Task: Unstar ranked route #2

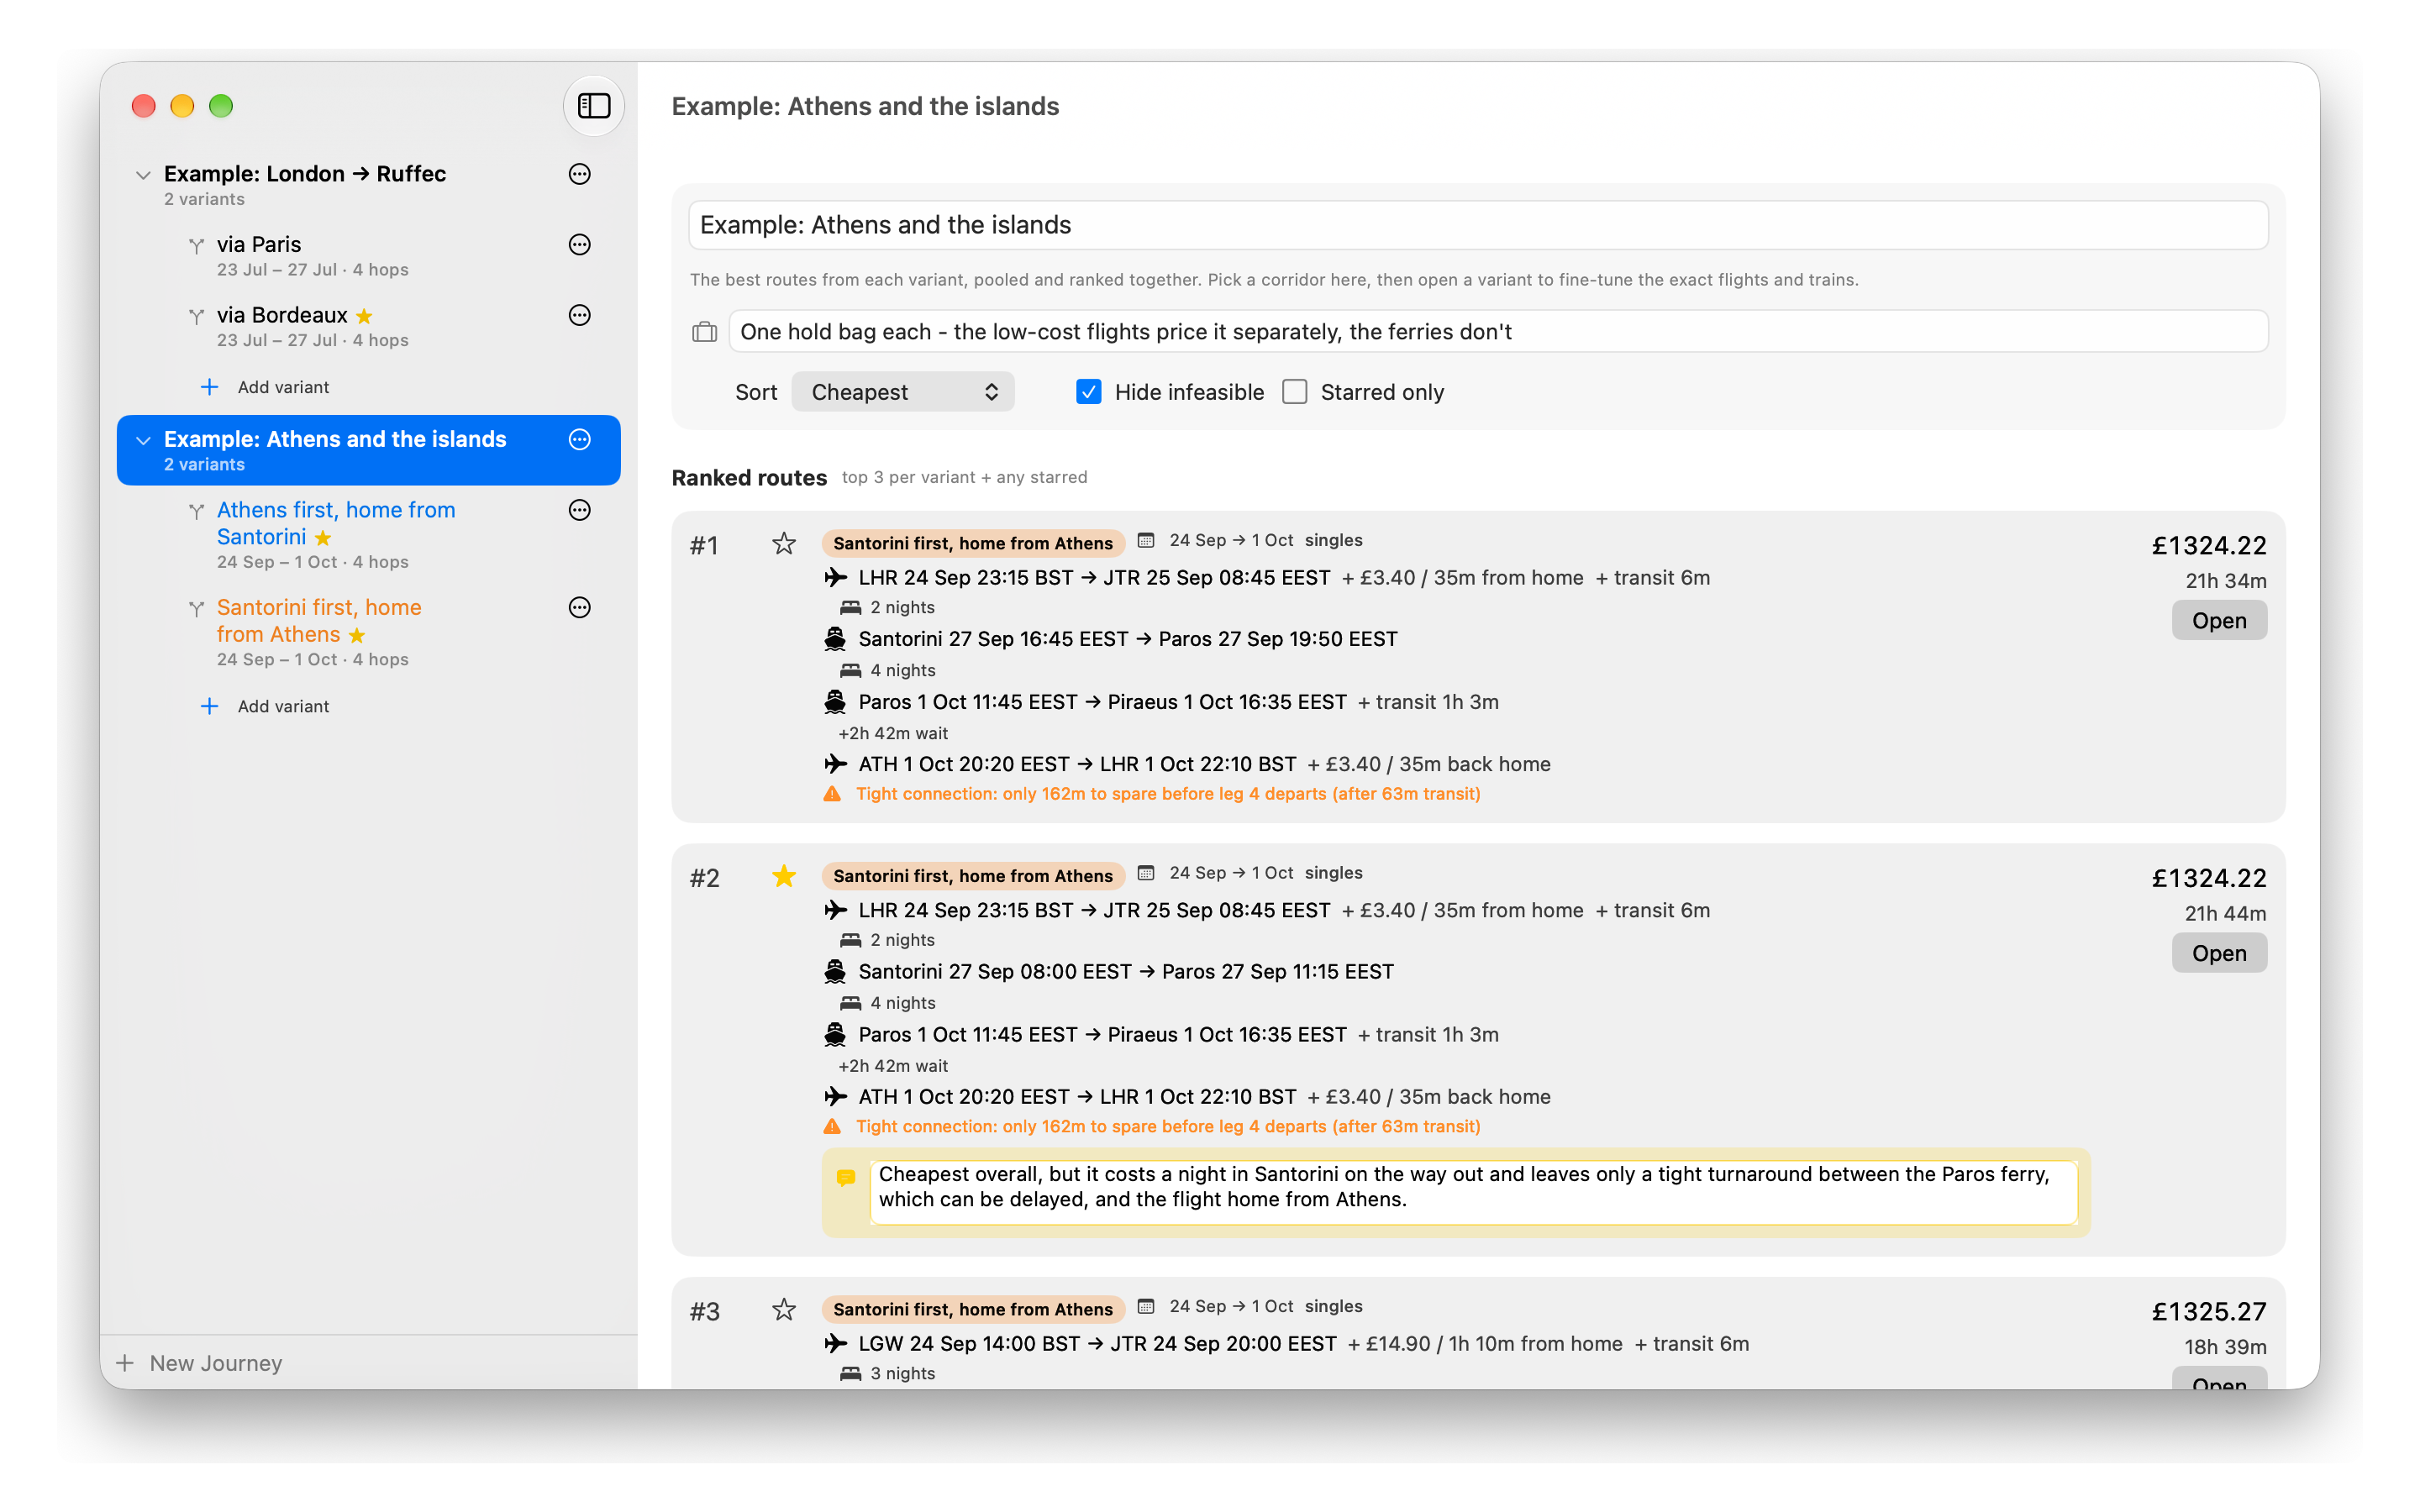Action: pyautogui.click(x=784, y=877)
